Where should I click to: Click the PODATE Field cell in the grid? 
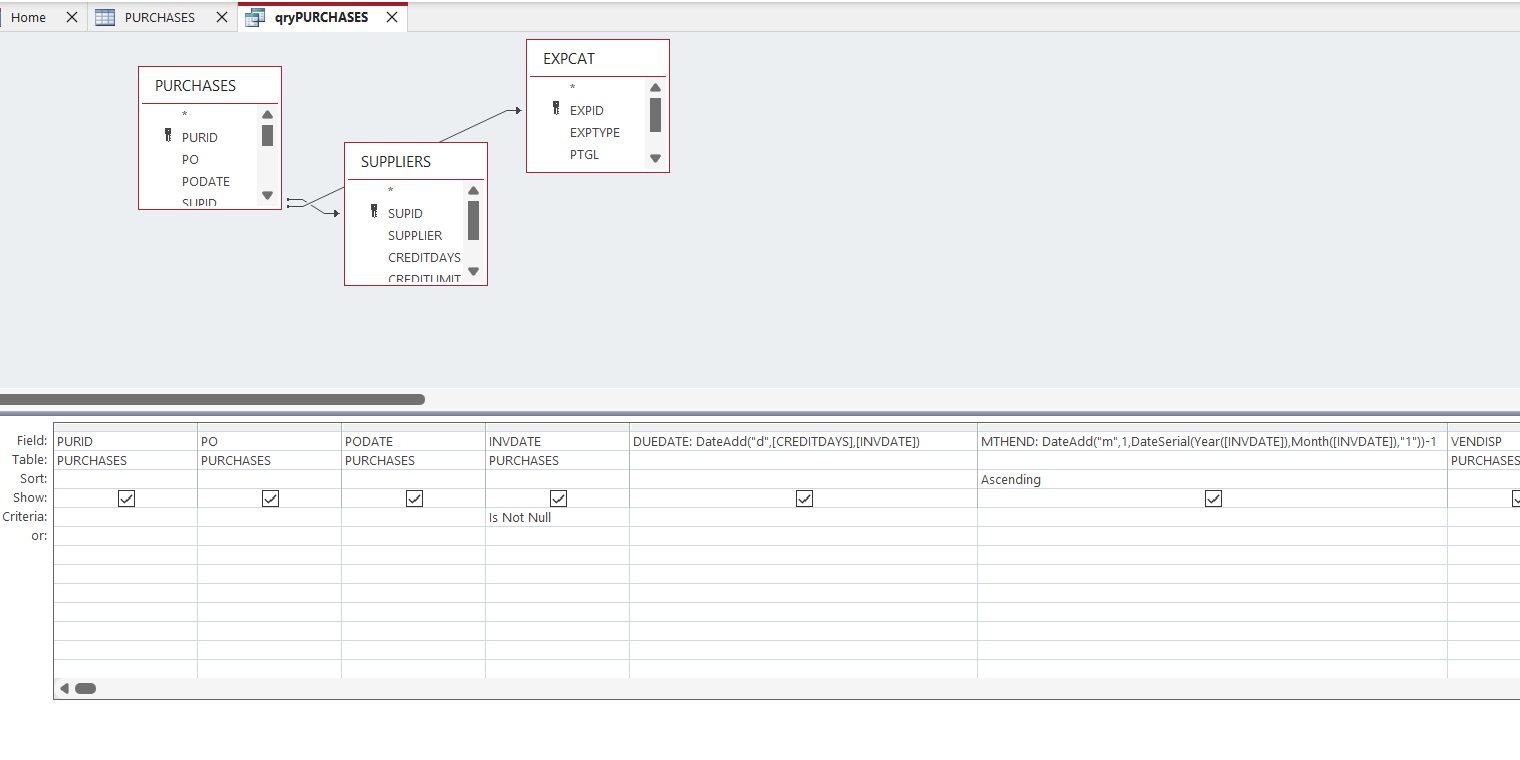[414, 441]
